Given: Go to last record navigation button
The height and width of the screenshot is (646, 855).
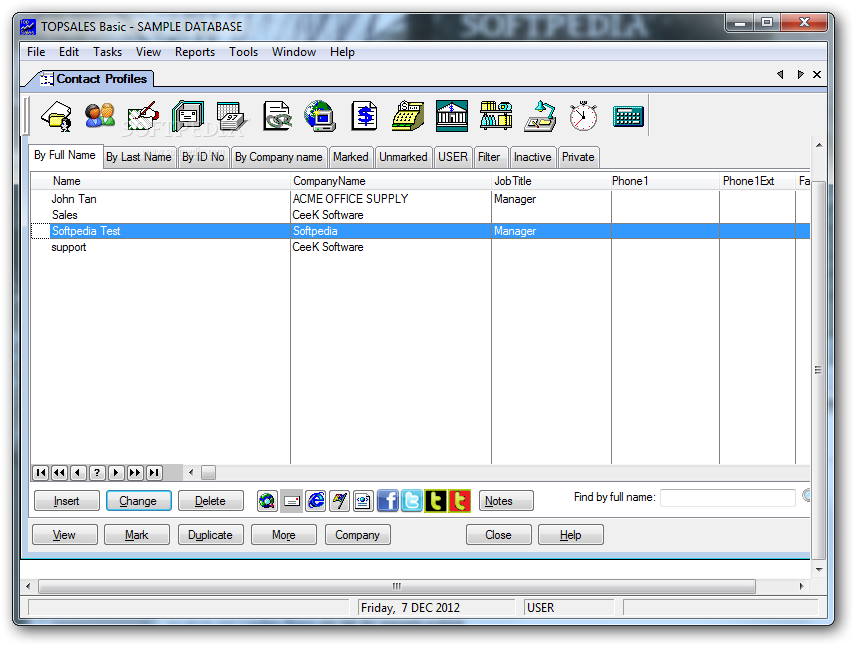Looking at the screenshot, I should click(154, 473).
